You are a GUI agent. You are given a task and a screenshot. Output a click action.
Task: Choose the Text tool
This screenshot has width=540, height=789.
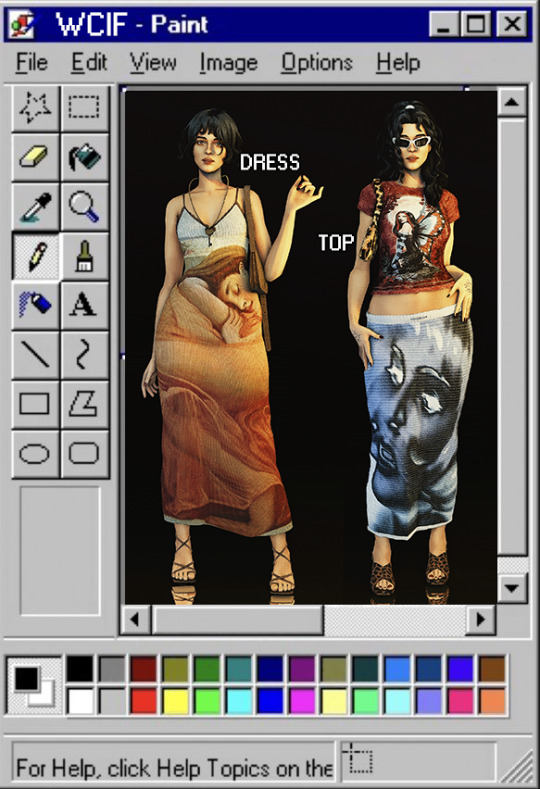click(x=84, y=305)
